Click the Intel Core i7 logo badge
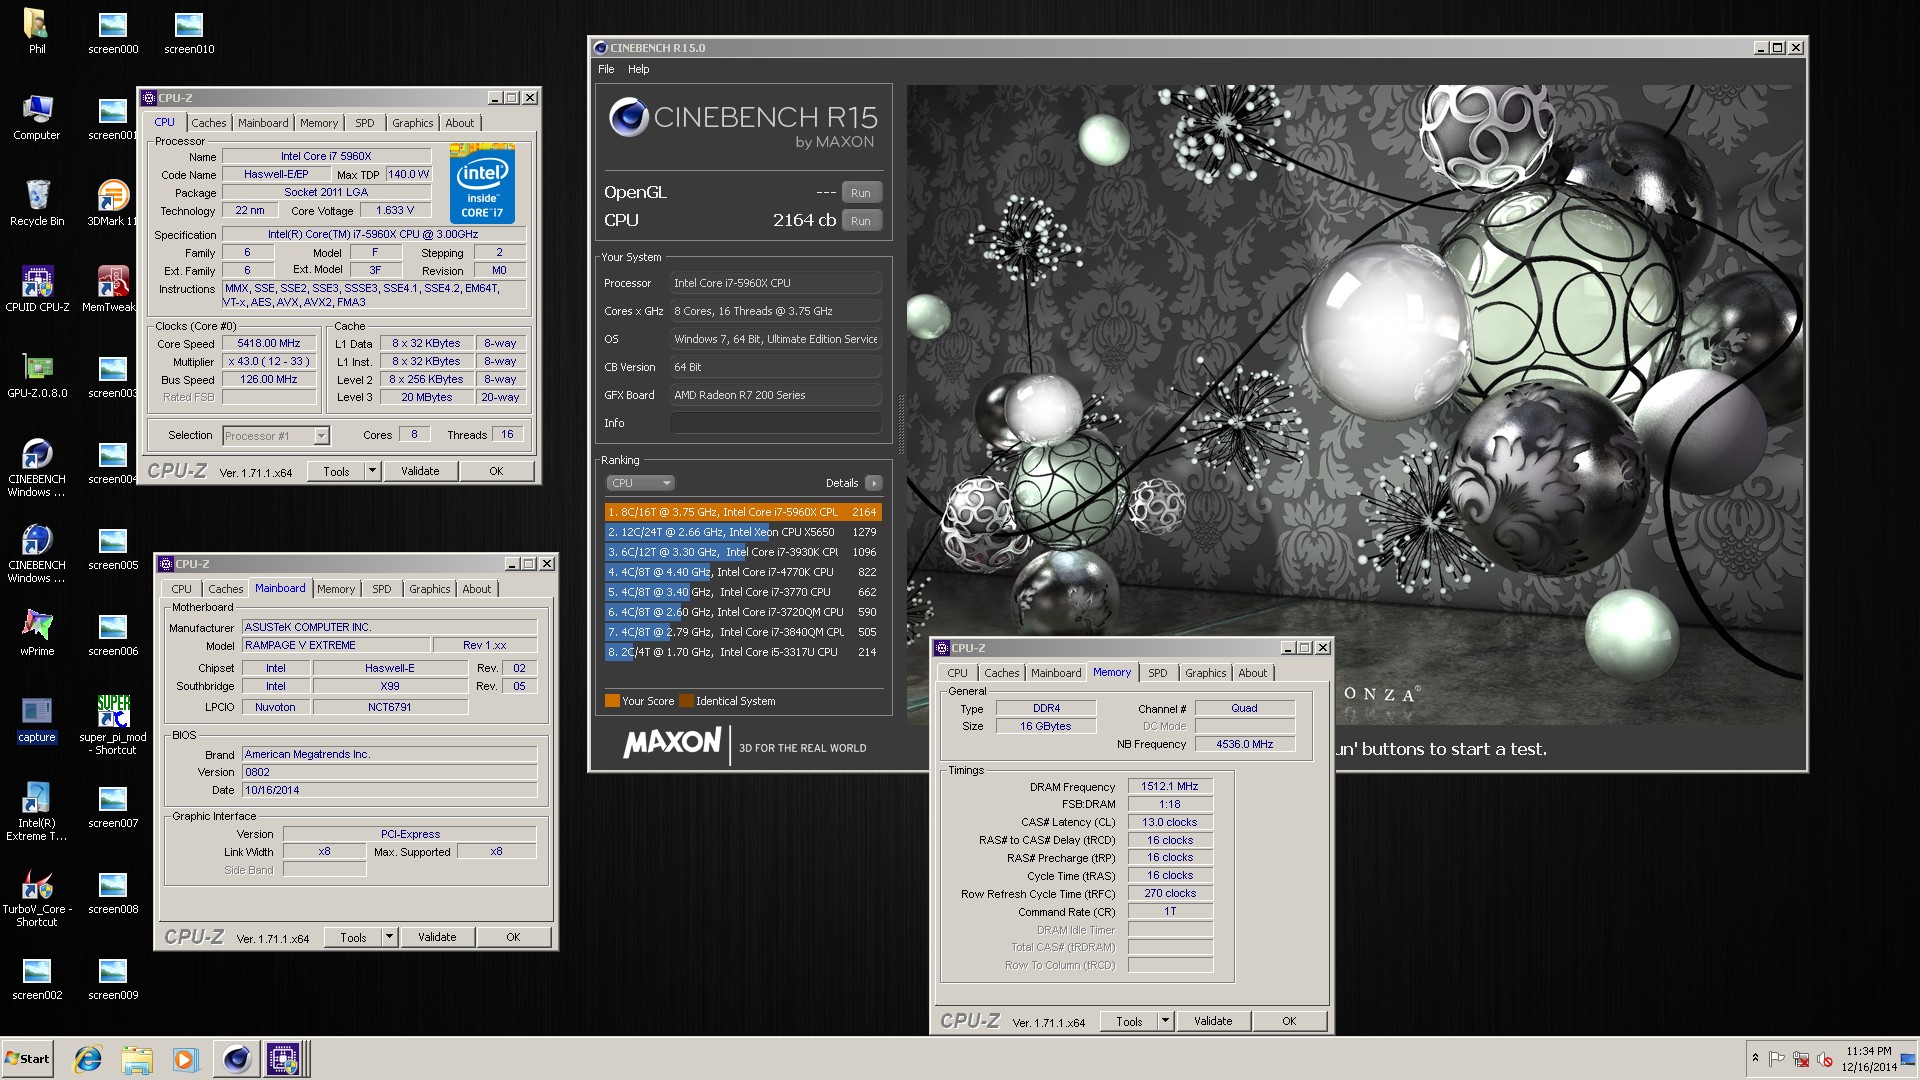Screen dimensions: 1920x1080 point(482,184)
